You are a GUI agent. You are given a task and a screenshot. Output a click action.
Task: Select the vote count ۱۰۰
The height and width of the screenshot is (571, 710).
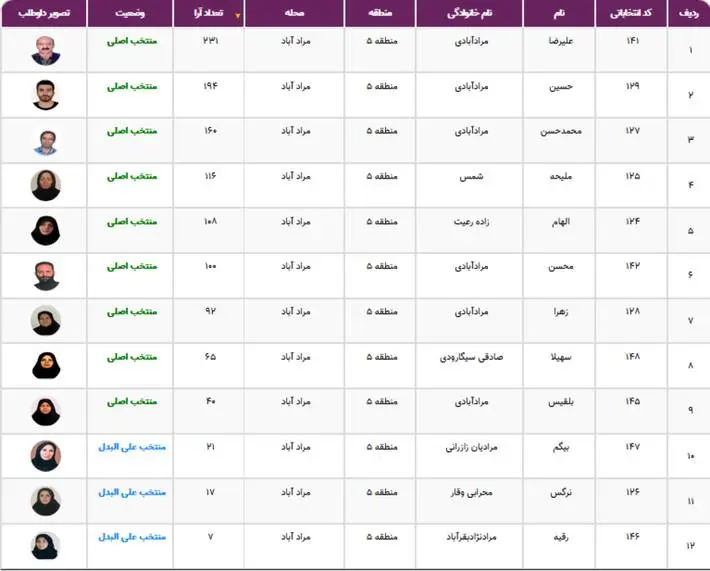(211, 266)
